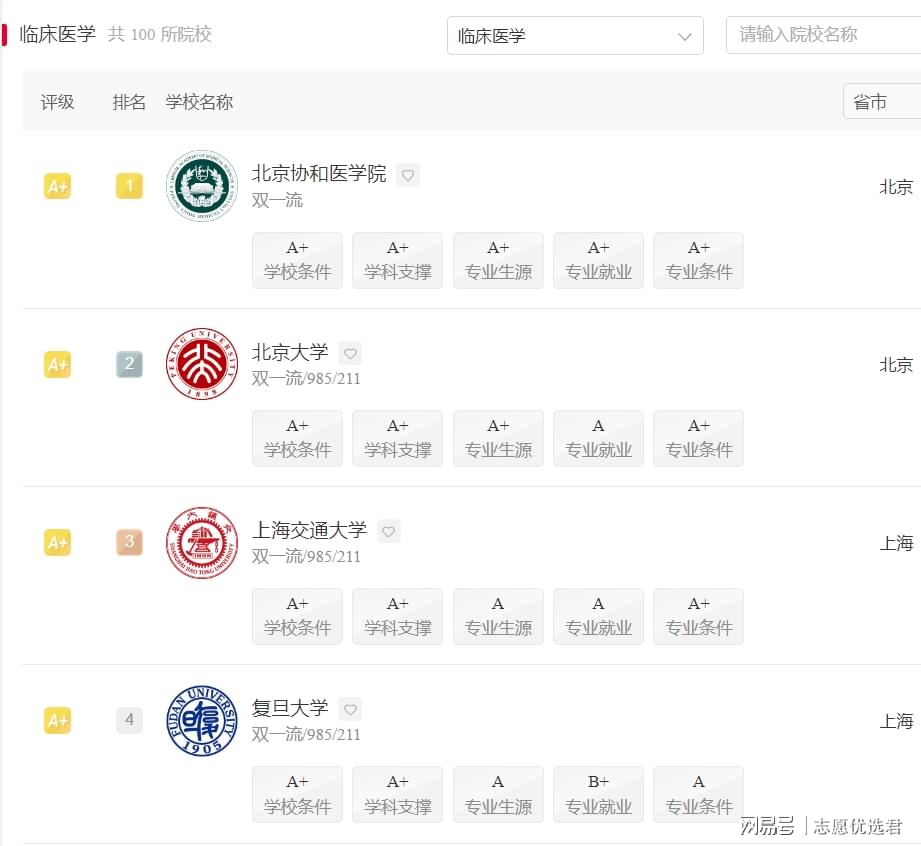
Task: Open 北京大学 school name link
Action: (290, 352)
